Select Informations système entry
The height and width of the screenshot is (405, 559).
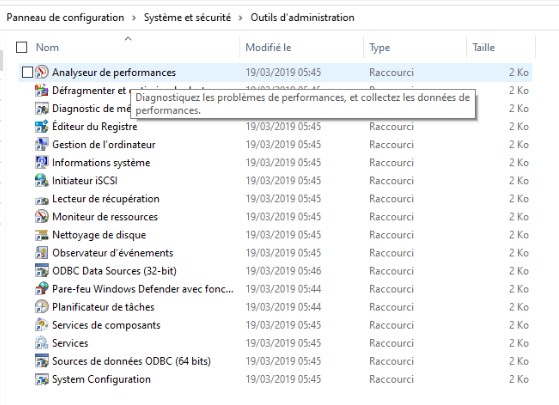click(x=101, y=163)
